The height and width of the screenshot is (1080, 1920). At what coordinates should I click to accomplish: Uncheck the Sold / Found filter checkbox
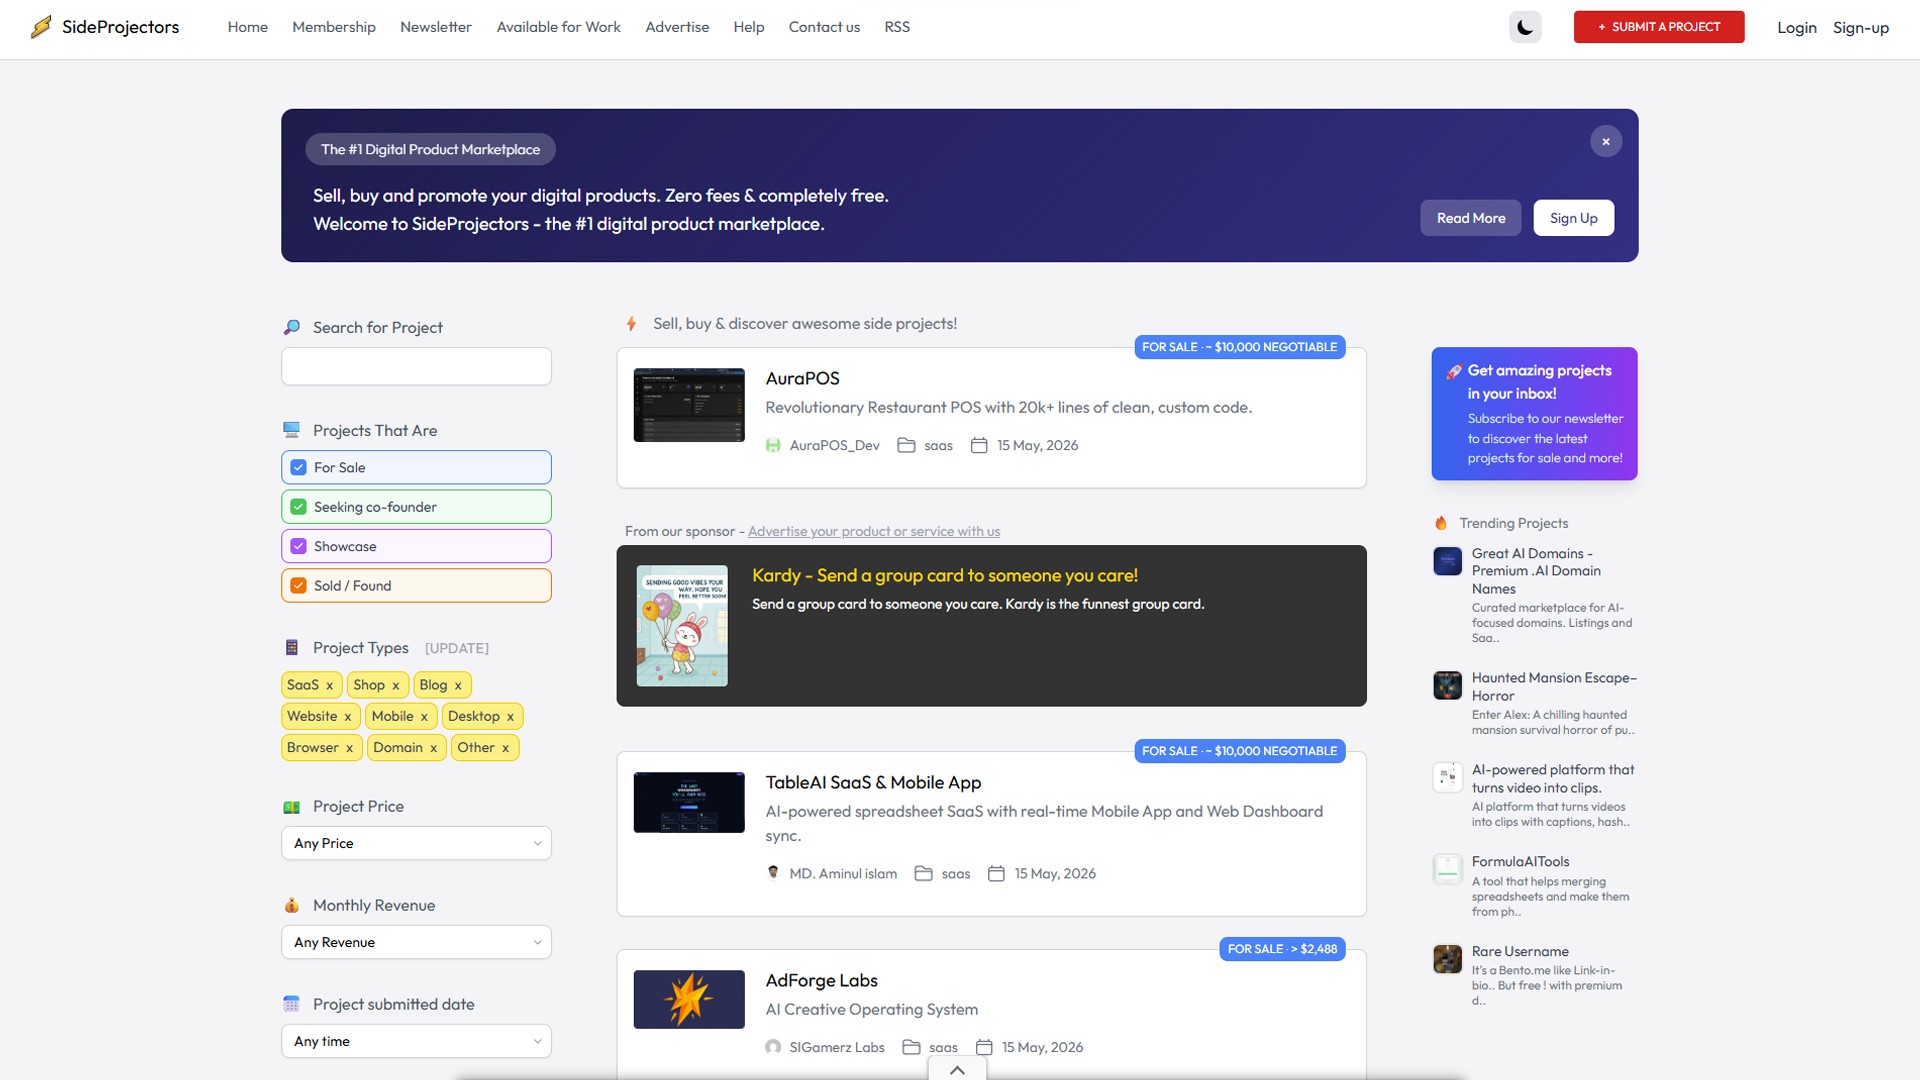(x=298, y=586)
